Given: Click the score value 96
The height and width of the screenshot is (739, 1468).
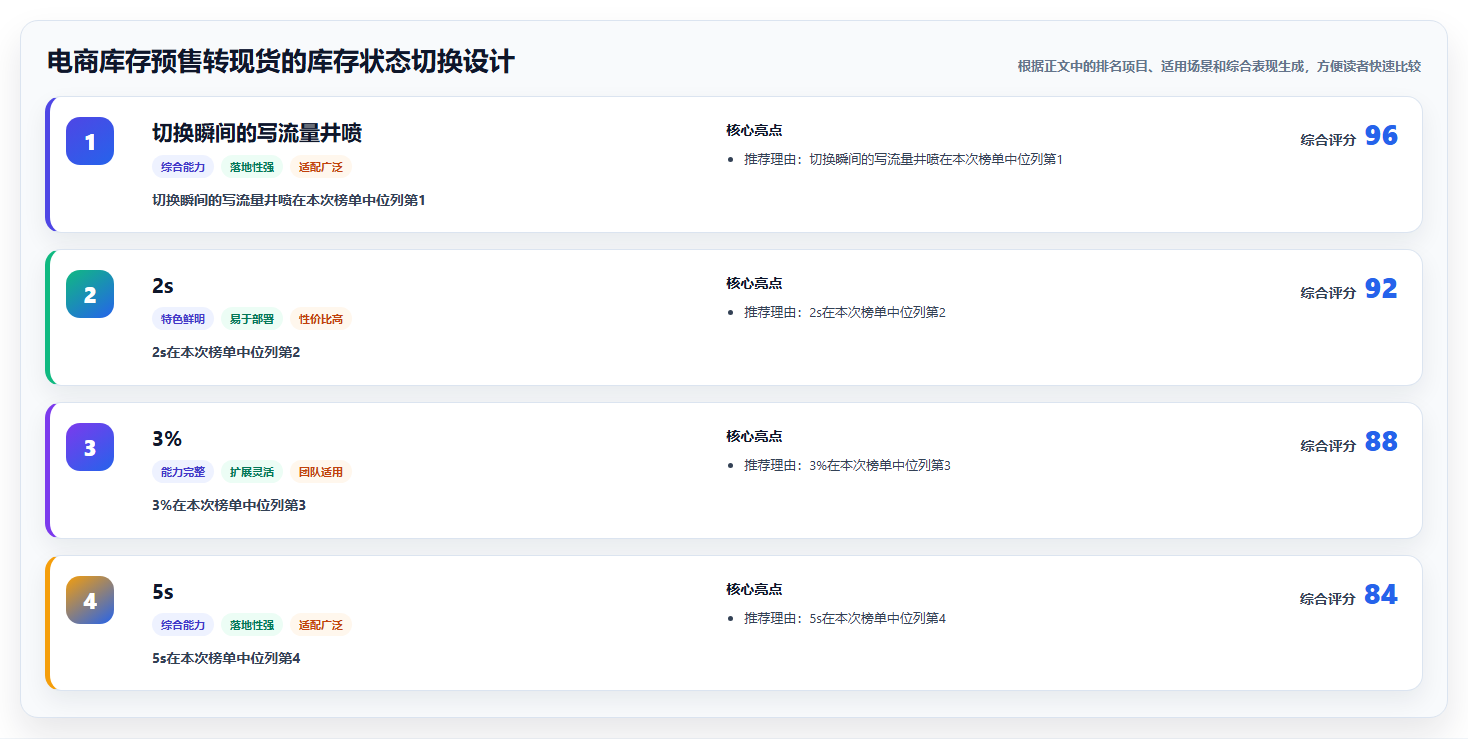Looking at the screenshot, I should tap(1381, 136).
